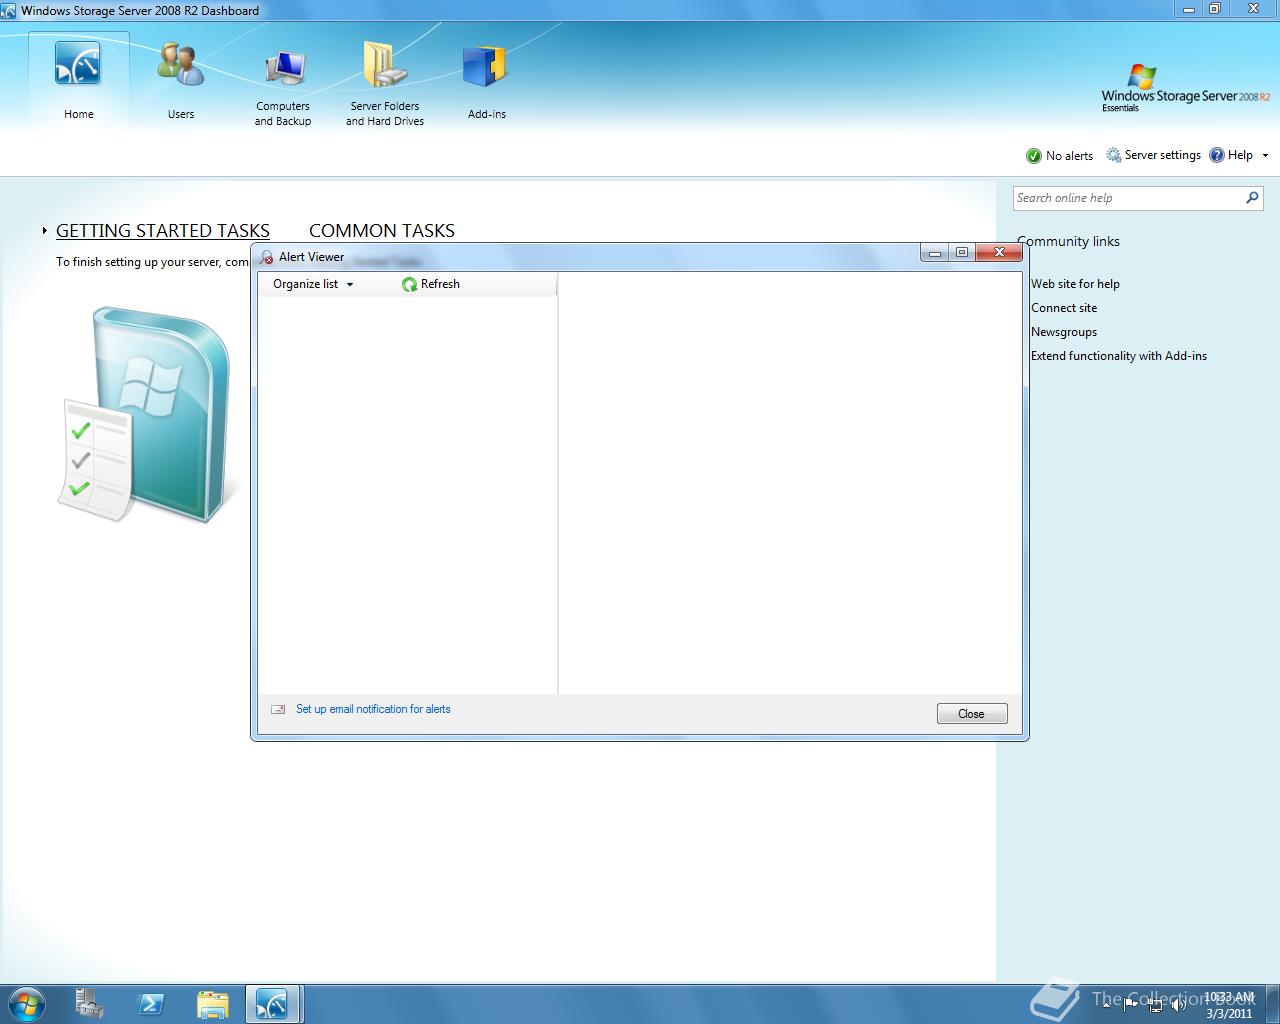The height and width of the screenshot is (1024, 1280).
Task: Click Set up email notification for alerts
Action: (x=373, y=709)
